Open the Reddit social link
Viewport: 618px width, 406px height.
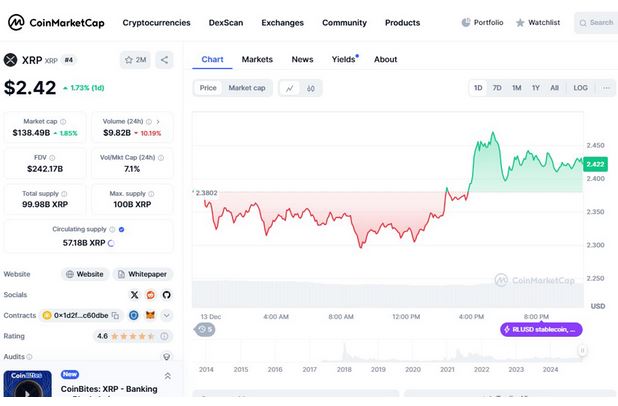pos(151,295)
